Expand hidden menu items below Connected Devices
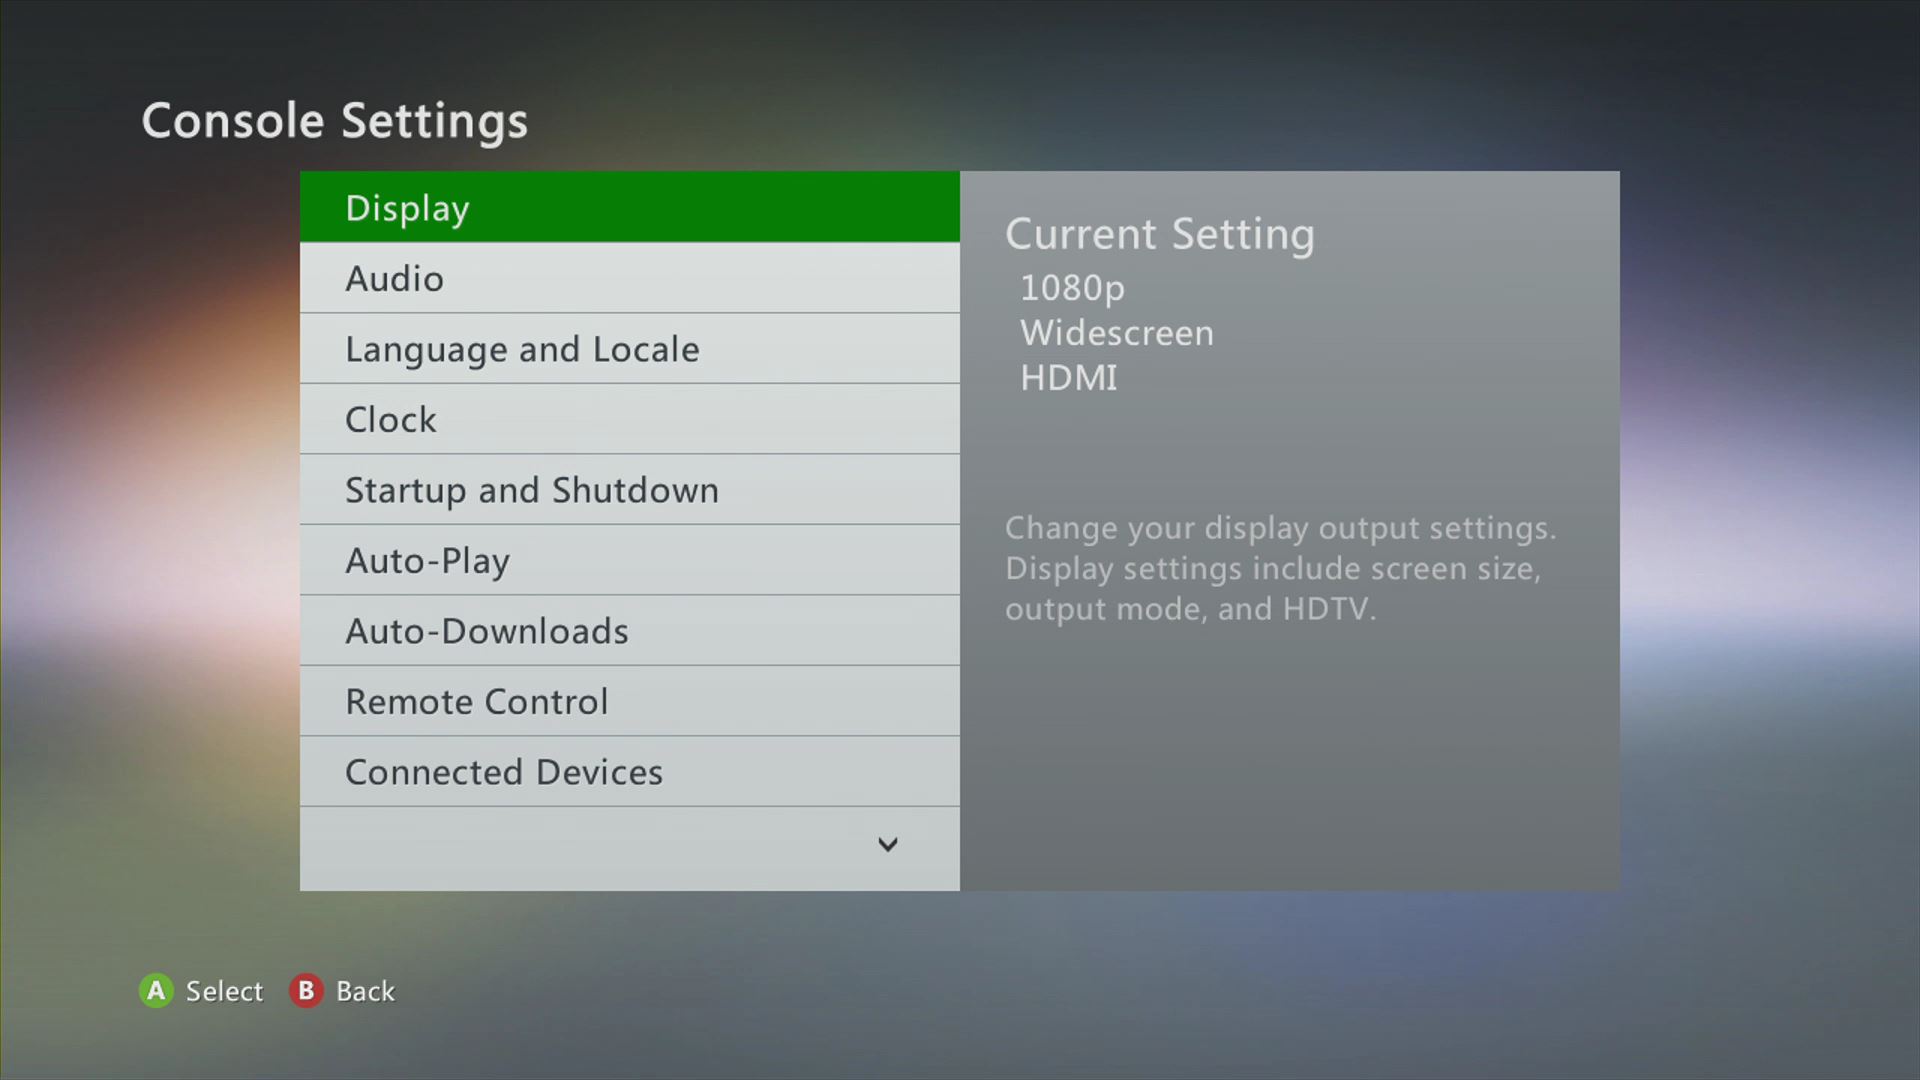Screen dimensions: 1920x1080 (886, 843)
